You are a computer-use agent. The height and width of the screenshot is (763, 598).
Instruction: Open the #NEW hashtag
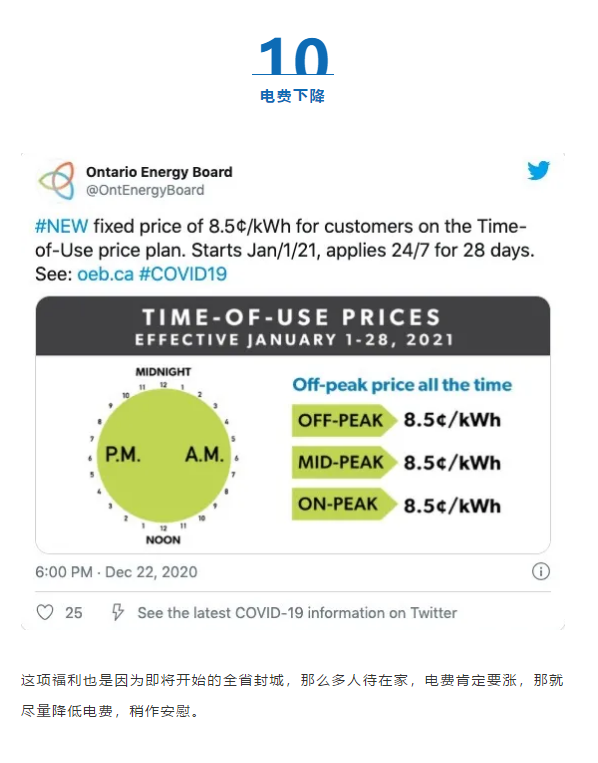point(61,226)
